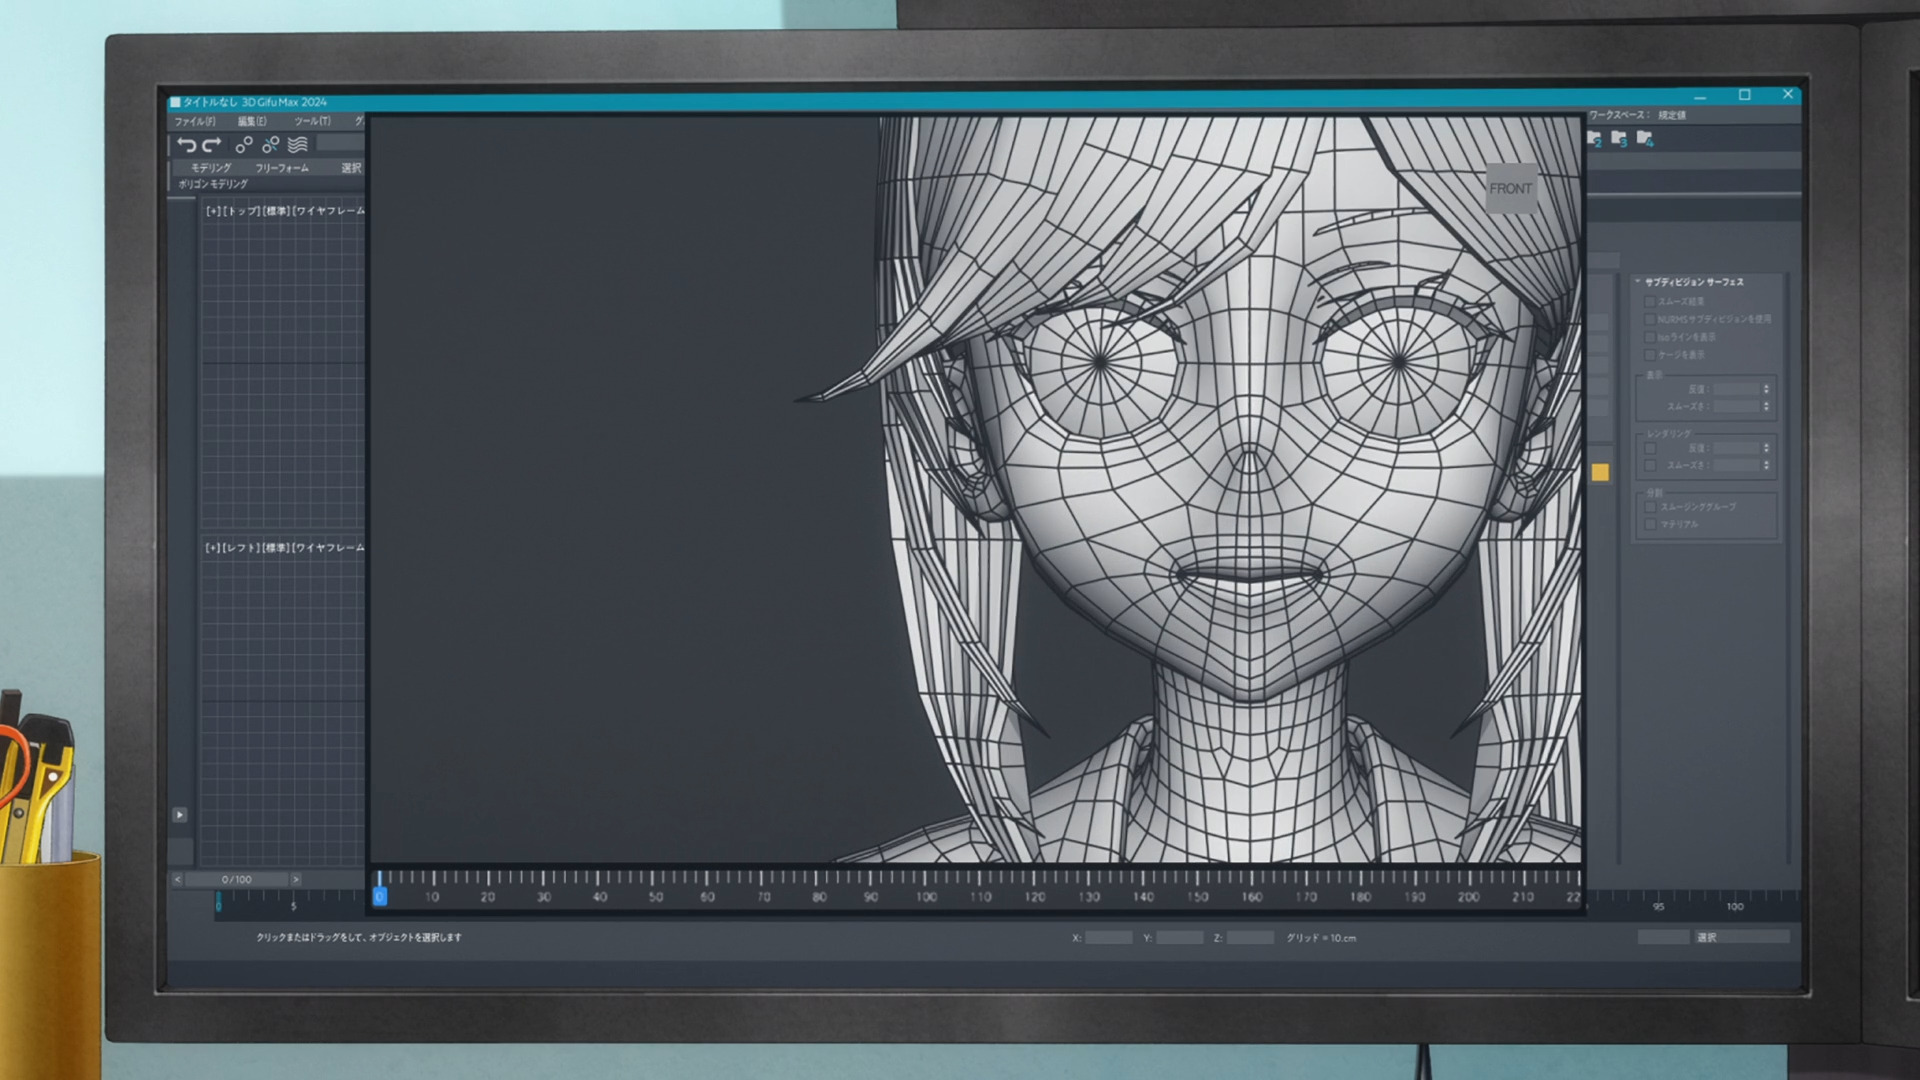Open the ワークスペース dropdown
This screenshot has height=1080, width=1920.
[x=1672, y=116]
